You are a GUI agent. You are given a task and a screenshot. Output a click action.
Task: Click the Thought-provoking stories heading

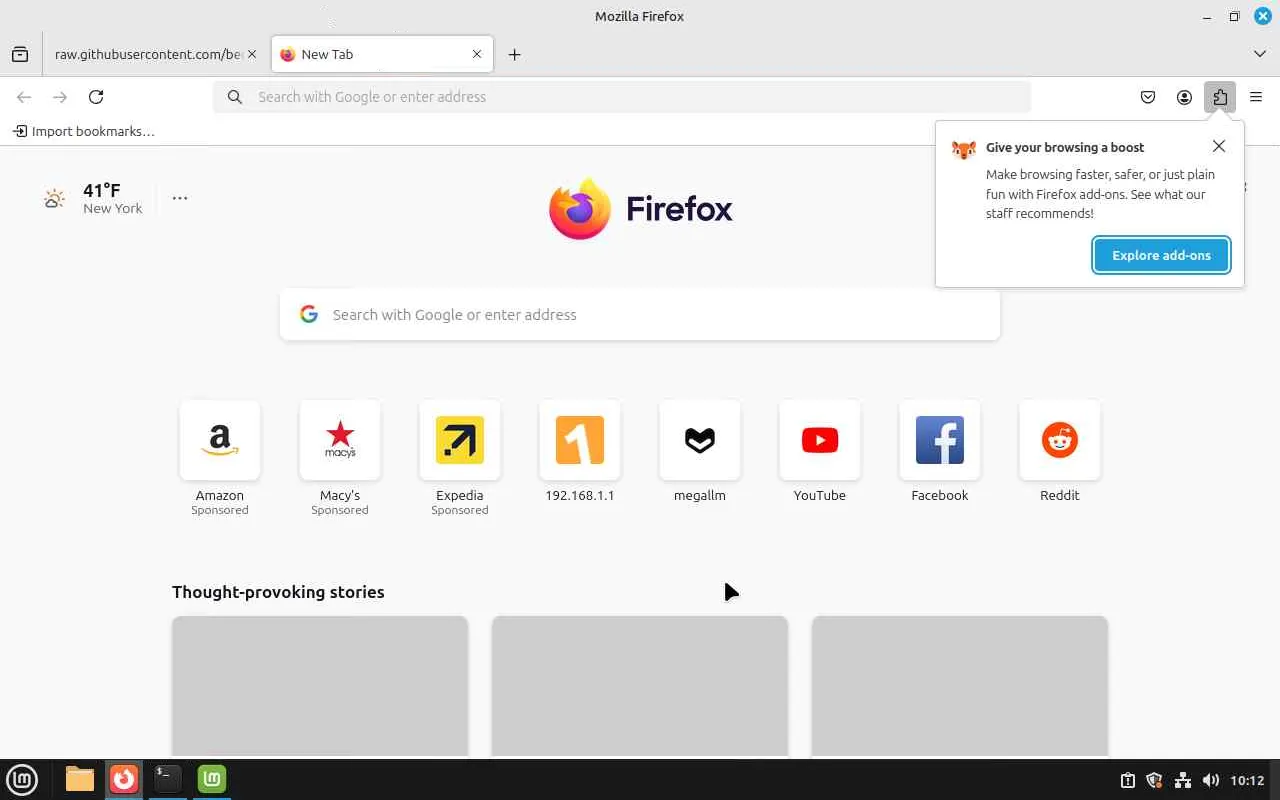point(278,592)
